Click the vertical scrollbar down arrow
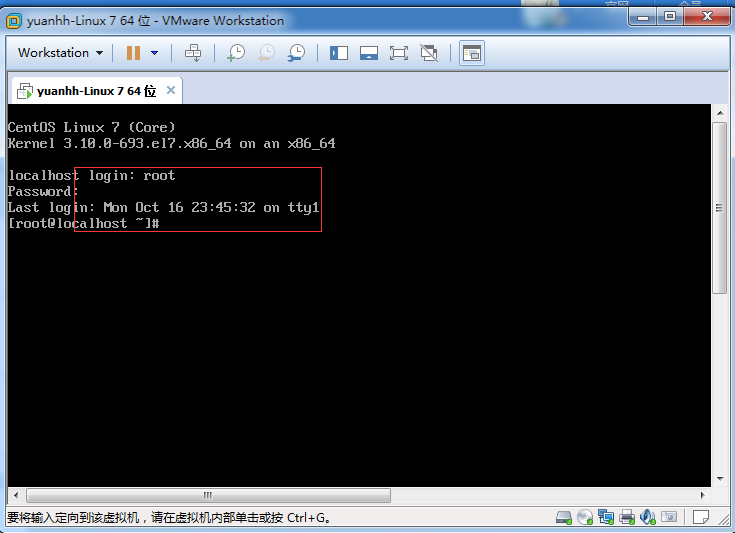 point(720,479)
